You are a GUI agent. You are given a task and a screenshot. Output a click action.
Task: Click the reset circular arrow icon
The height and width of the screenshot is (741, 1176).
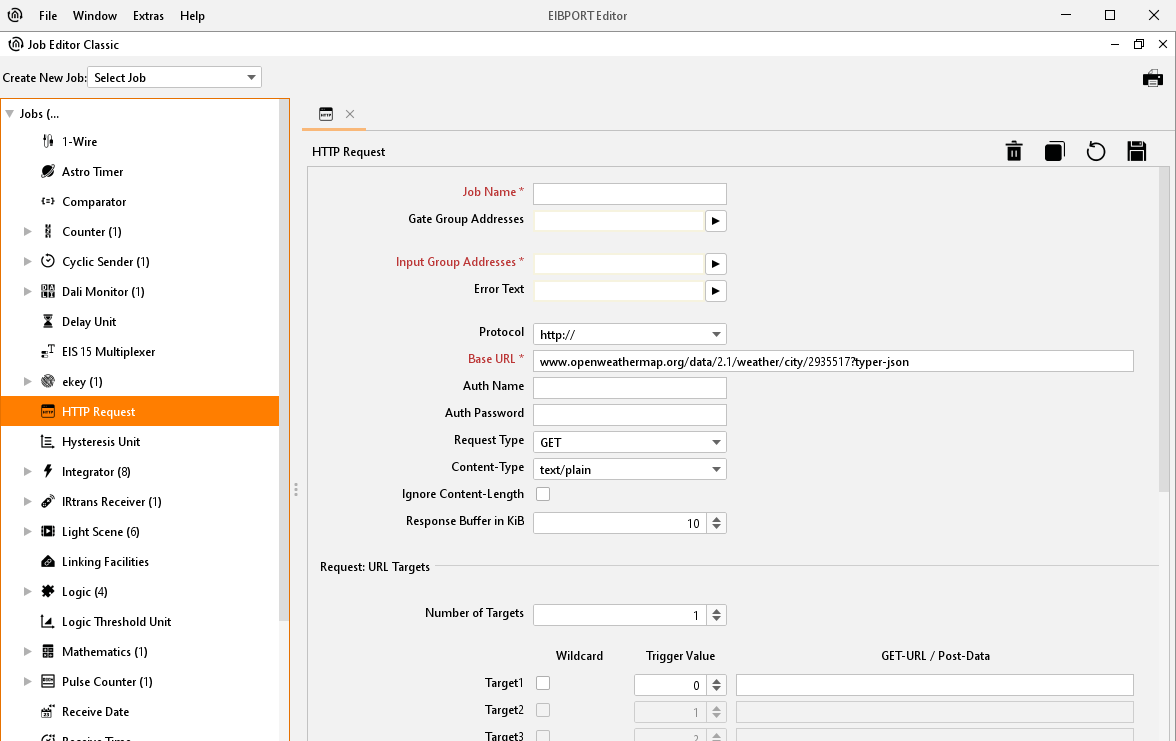1096,151
